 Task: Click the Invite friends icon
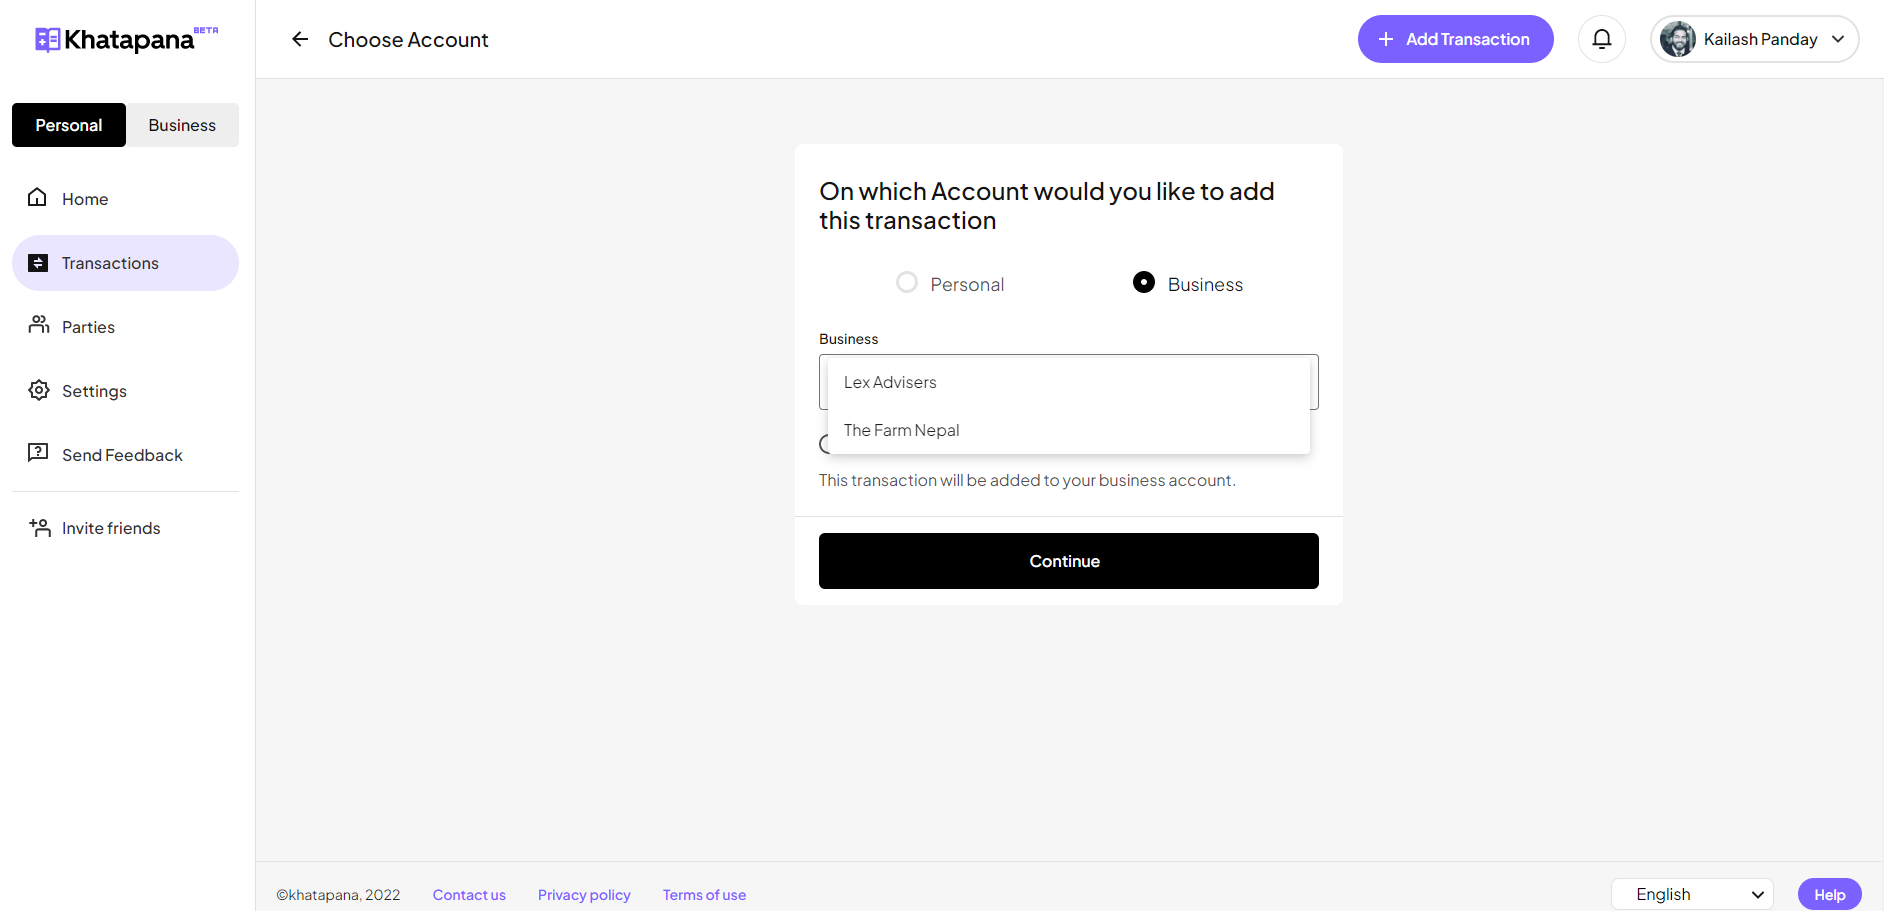[x=40, y=527]
